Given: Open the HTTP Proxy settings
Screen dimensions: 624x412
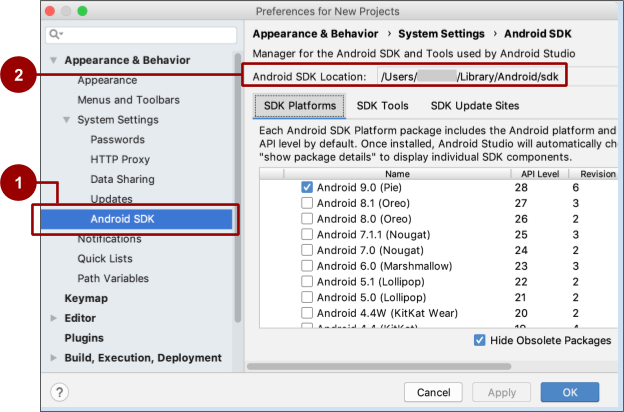Looking at the screenshot, I should point(120,159).
